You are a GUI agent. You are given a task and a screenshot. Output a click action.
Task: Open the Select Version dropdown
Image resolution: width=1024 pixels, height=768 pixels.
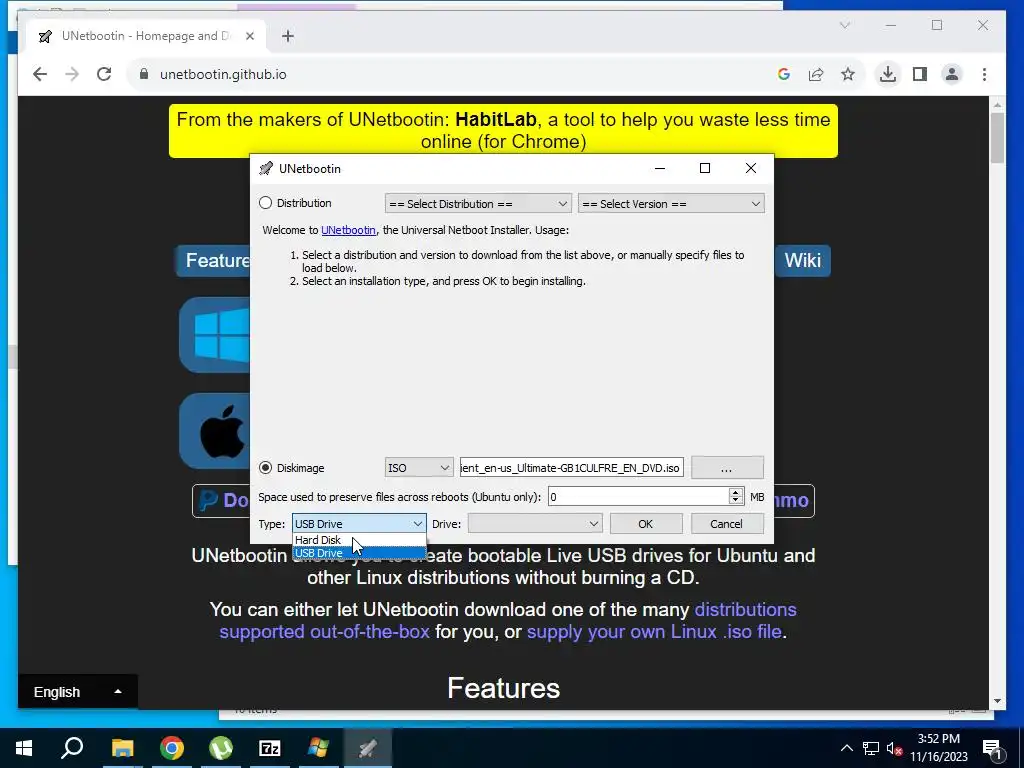(x=671, y=204)
